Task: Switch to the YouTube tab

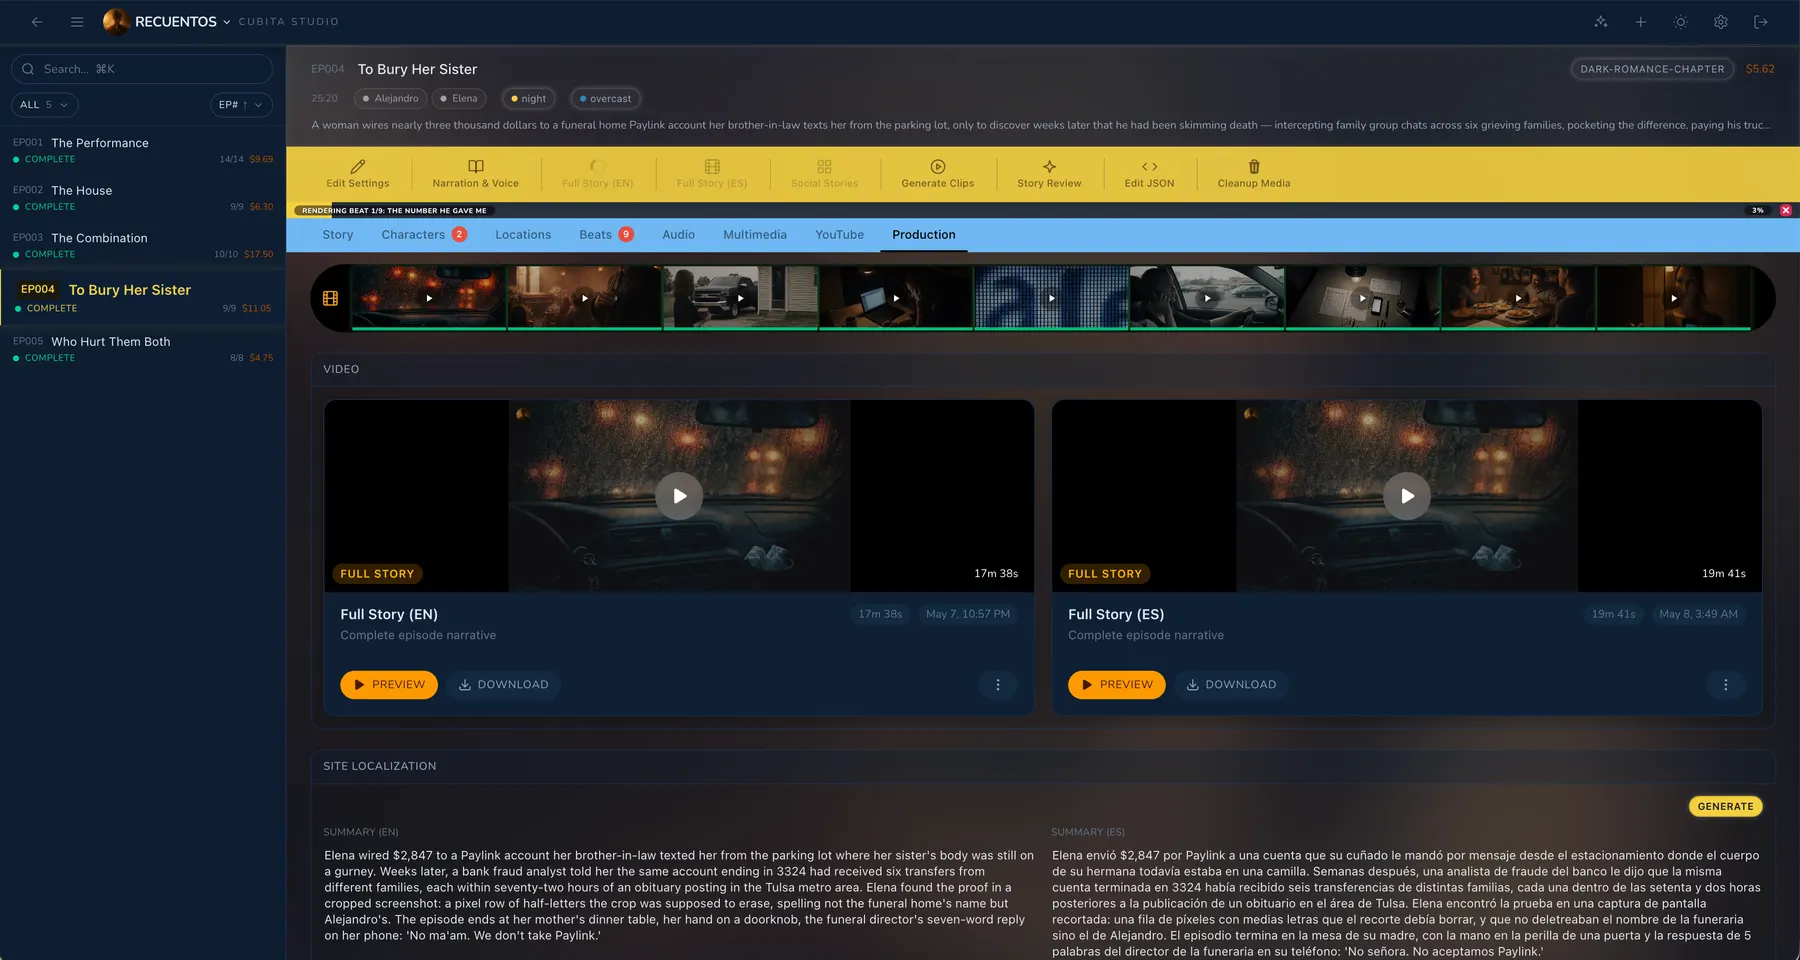Action: tap(839, 235)
